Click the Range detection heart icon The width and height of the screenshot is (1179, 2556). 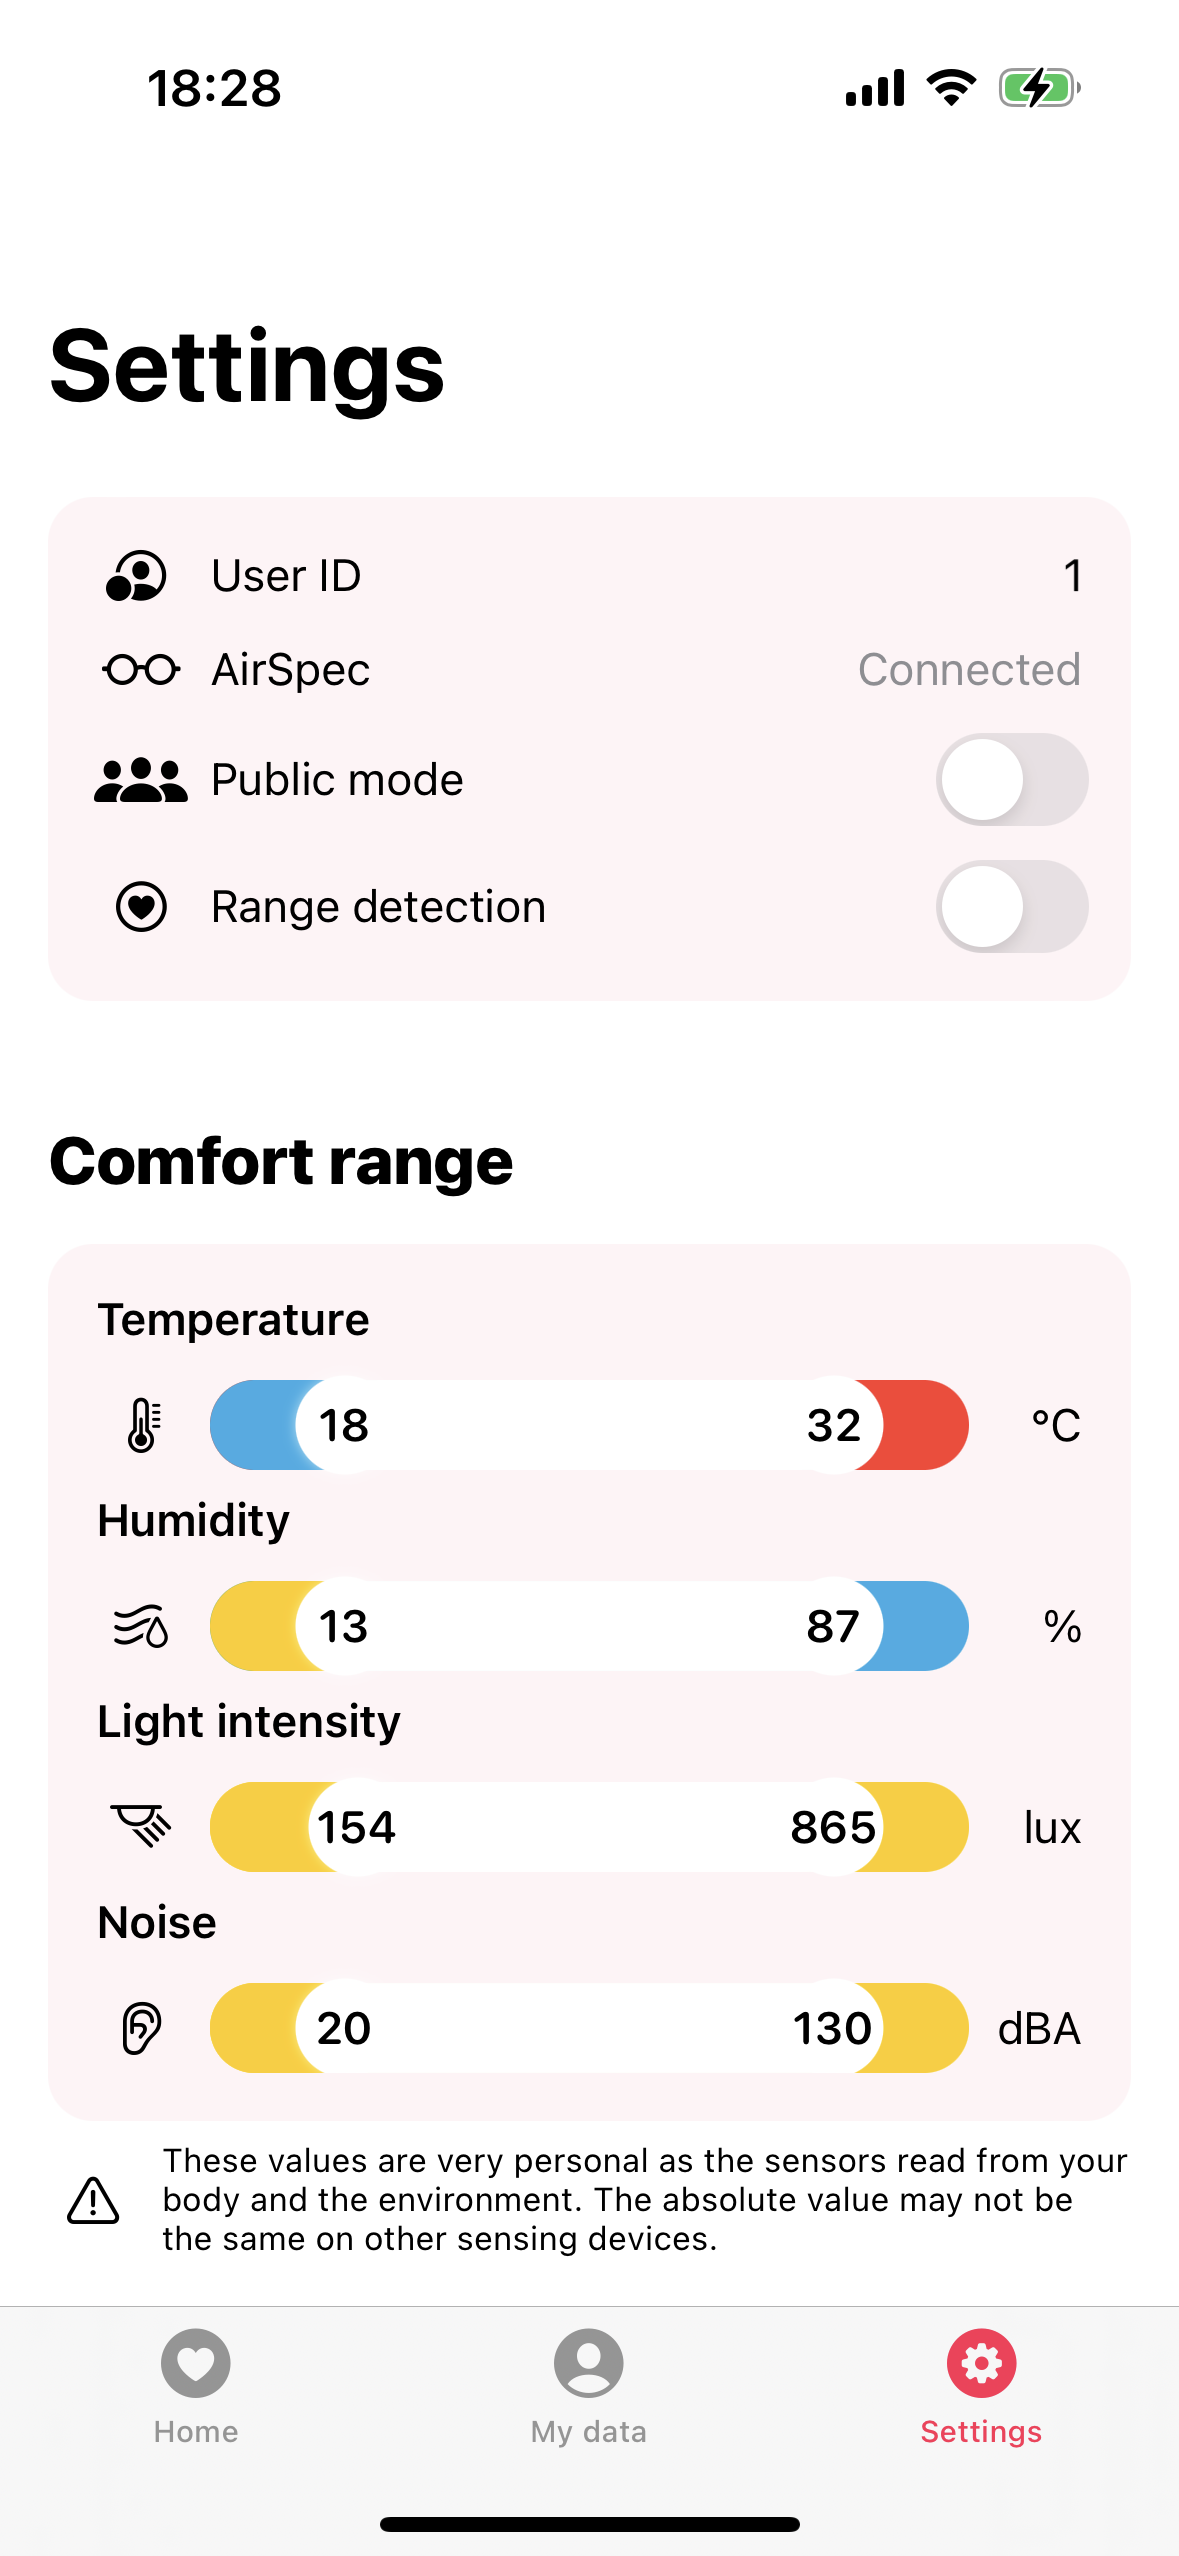(141, 906)
